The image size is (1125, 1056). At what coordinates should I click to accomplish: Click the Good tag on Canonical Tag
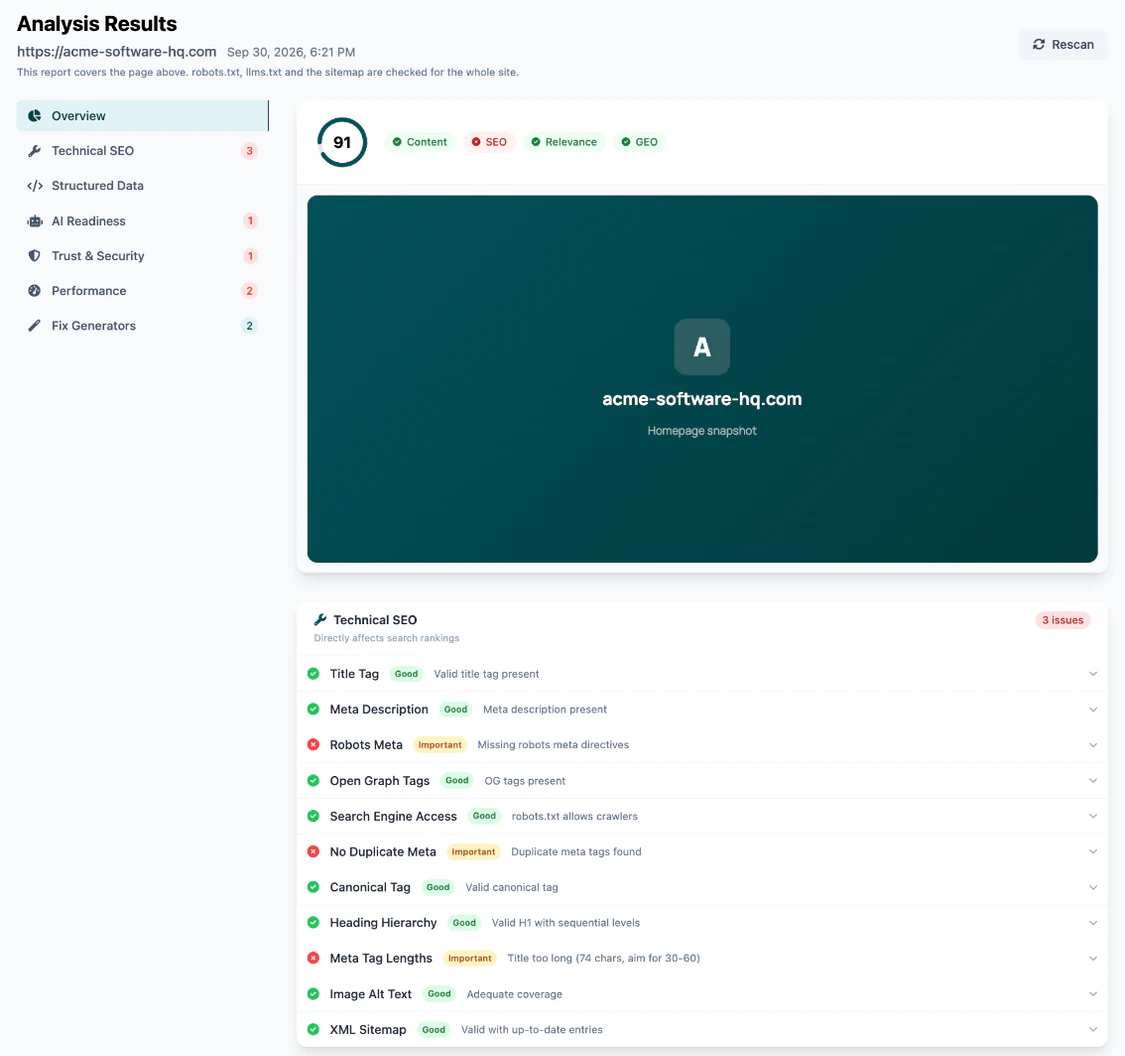(438, 887)
